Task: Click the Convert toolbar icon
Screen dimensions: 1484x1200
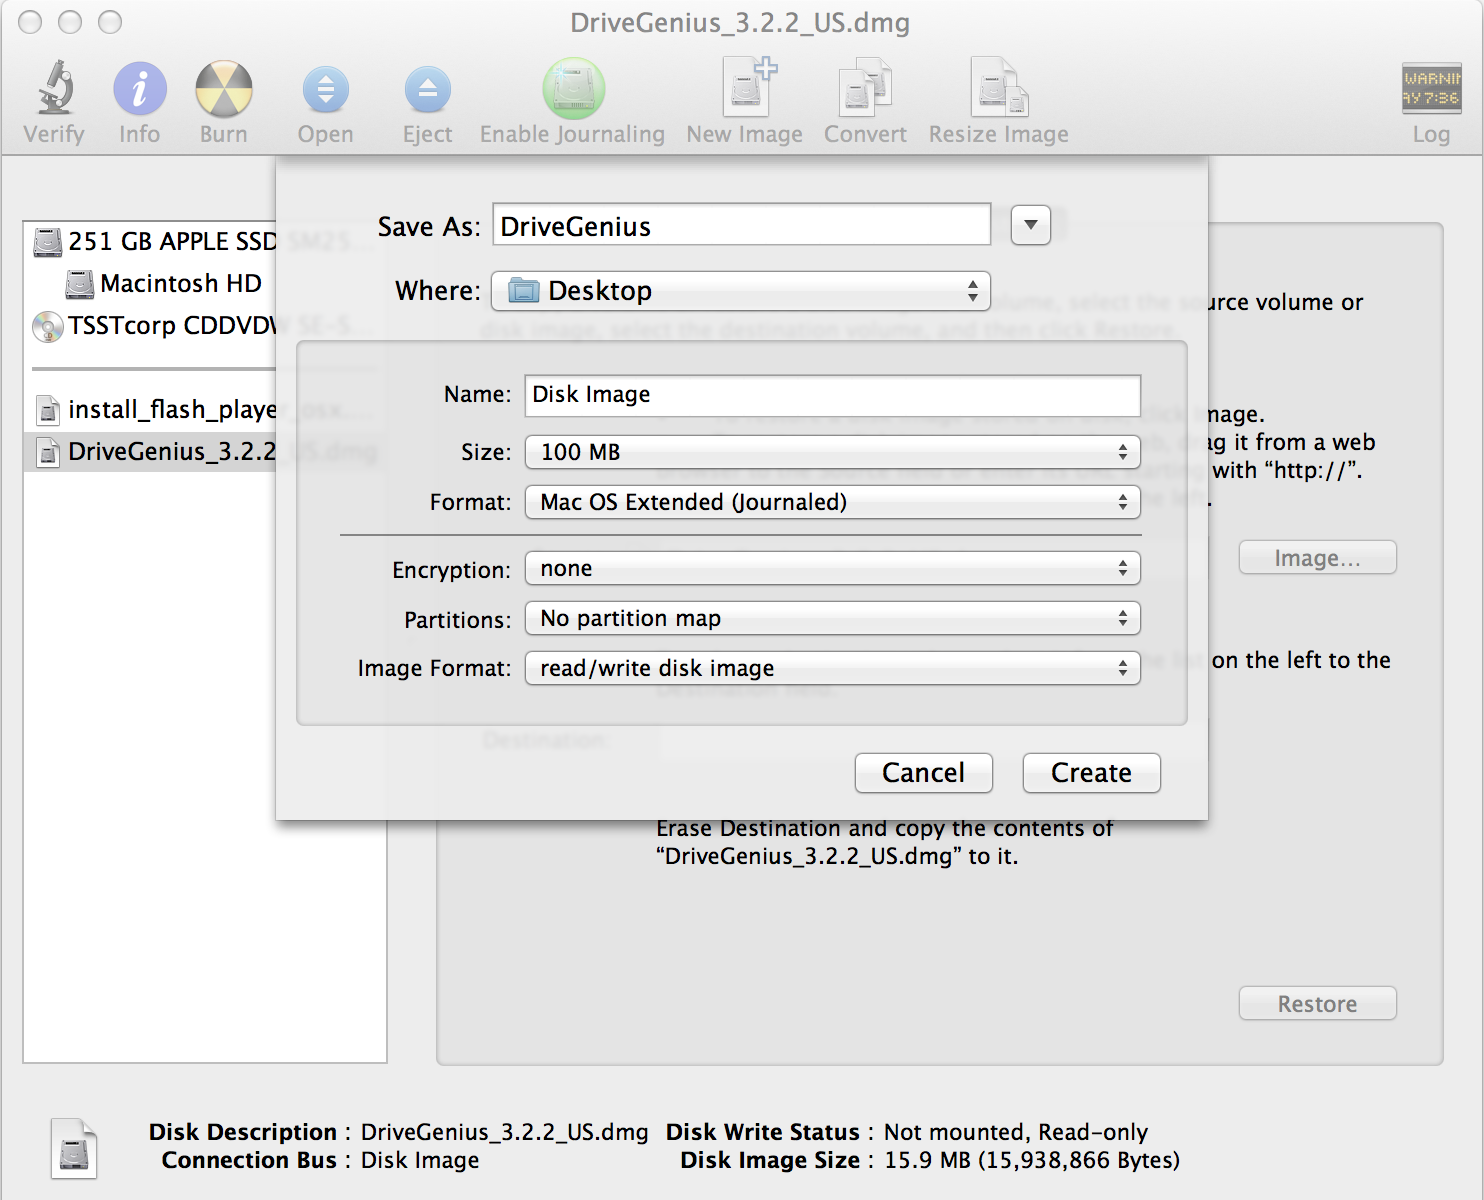Action: pos(865,88)
